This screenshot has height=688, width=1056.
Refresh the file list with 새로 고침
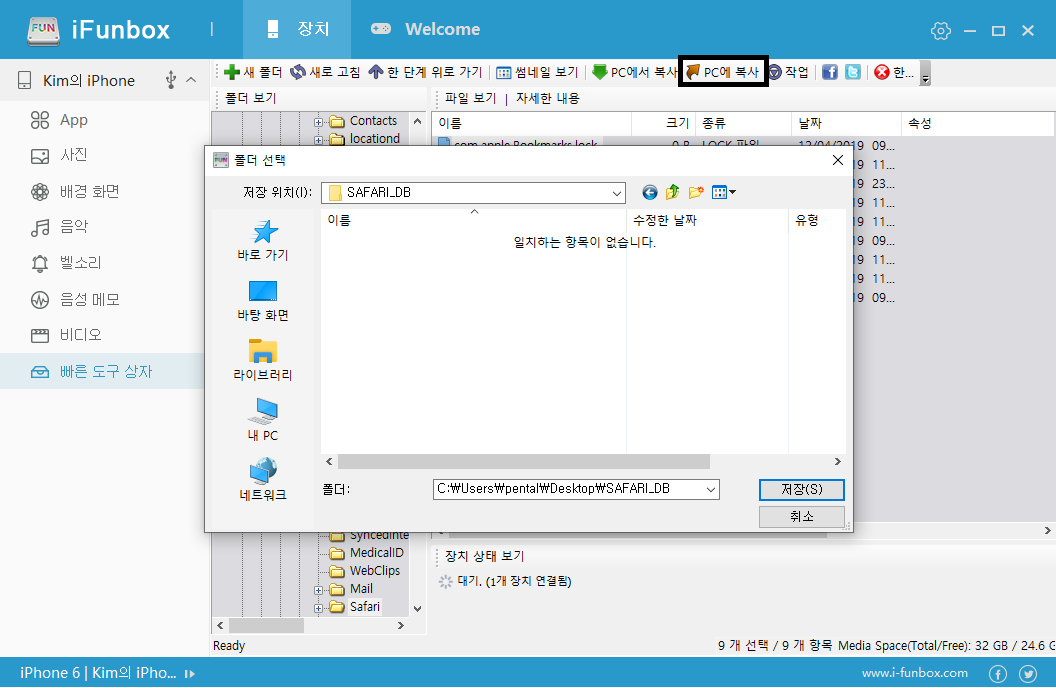pos(325,72)
